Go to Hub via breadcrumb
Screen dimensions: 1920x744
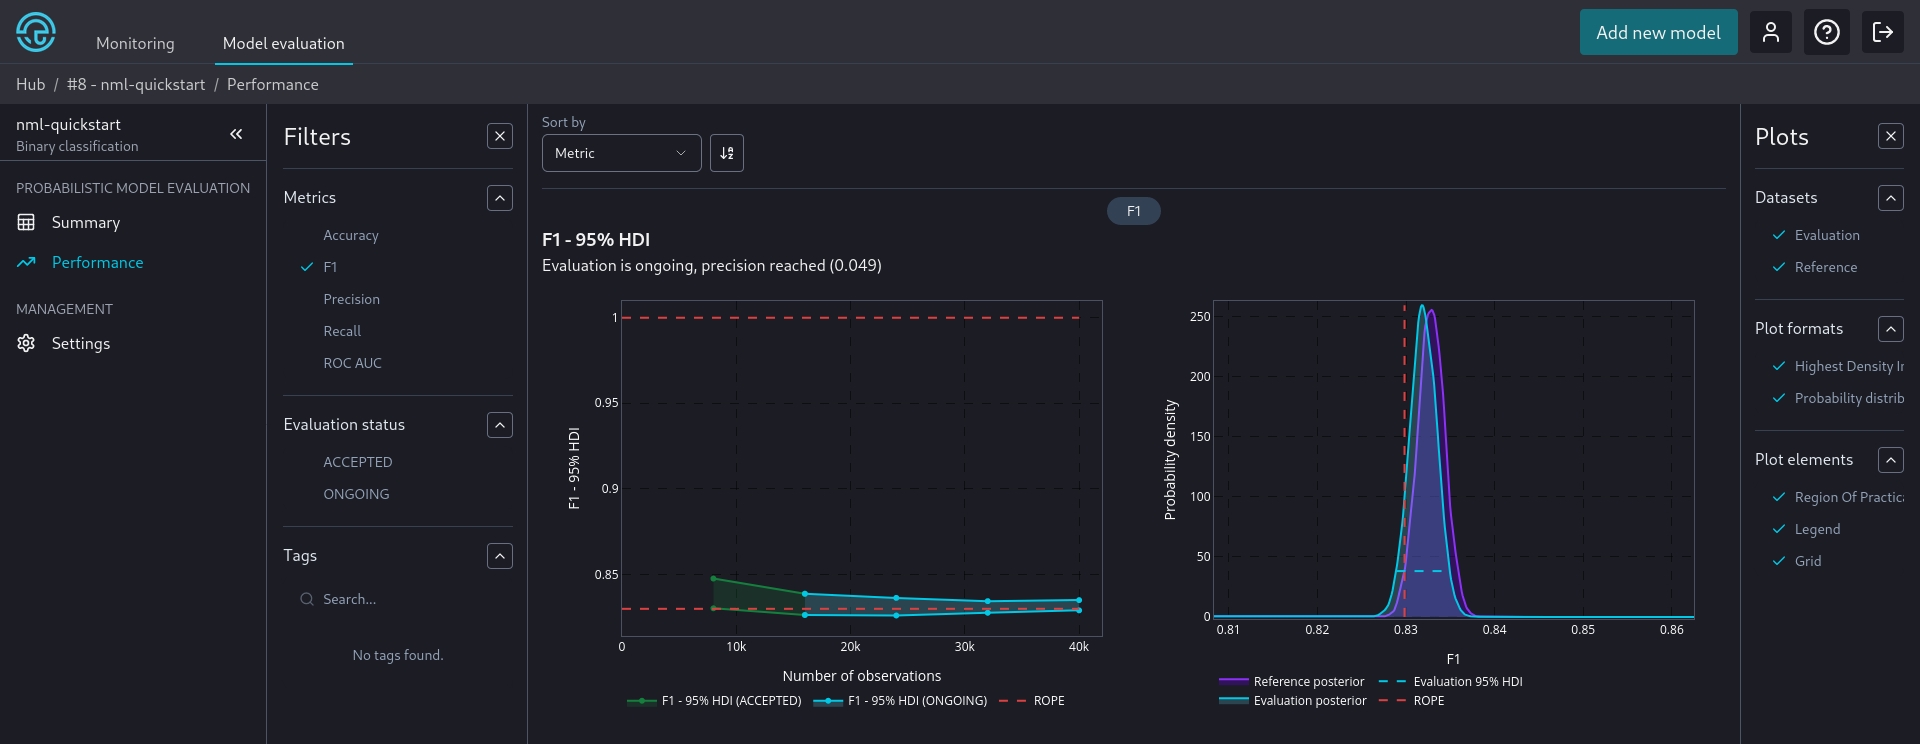[x=30, y=84]
